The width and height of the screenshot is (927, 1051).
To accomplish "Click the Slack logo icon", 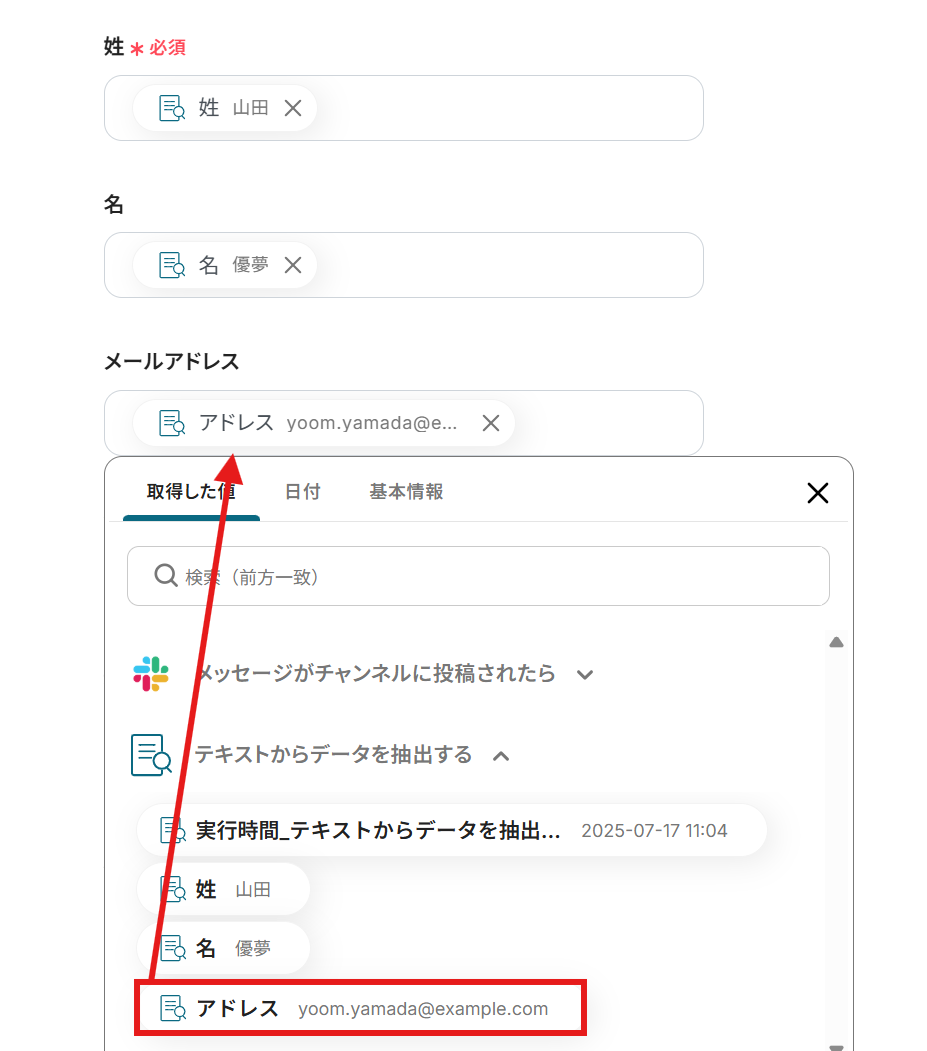I will point(151,674).
